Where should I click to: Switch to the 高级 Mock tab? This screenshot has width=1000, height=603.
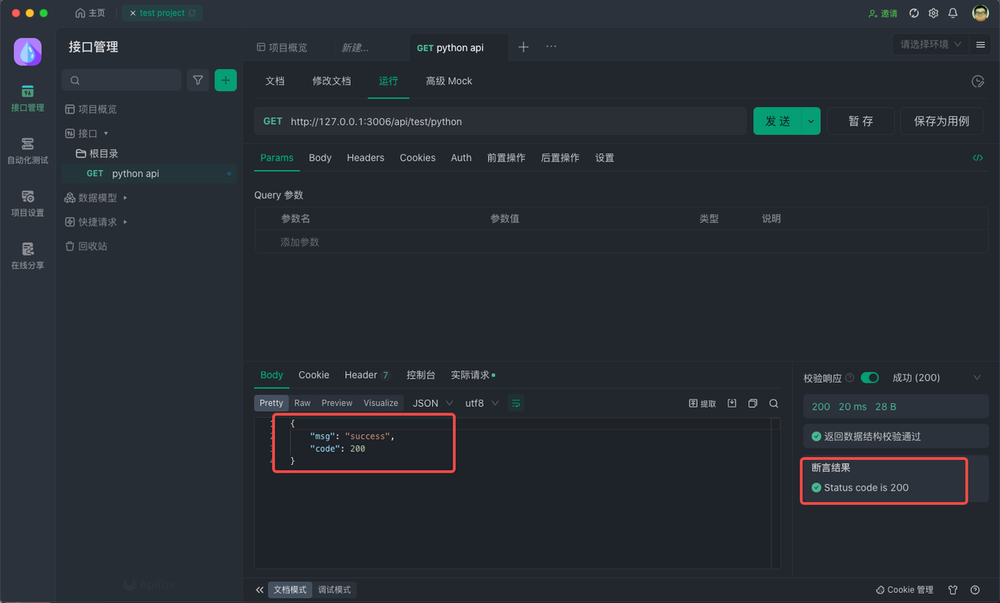(447, 82)
